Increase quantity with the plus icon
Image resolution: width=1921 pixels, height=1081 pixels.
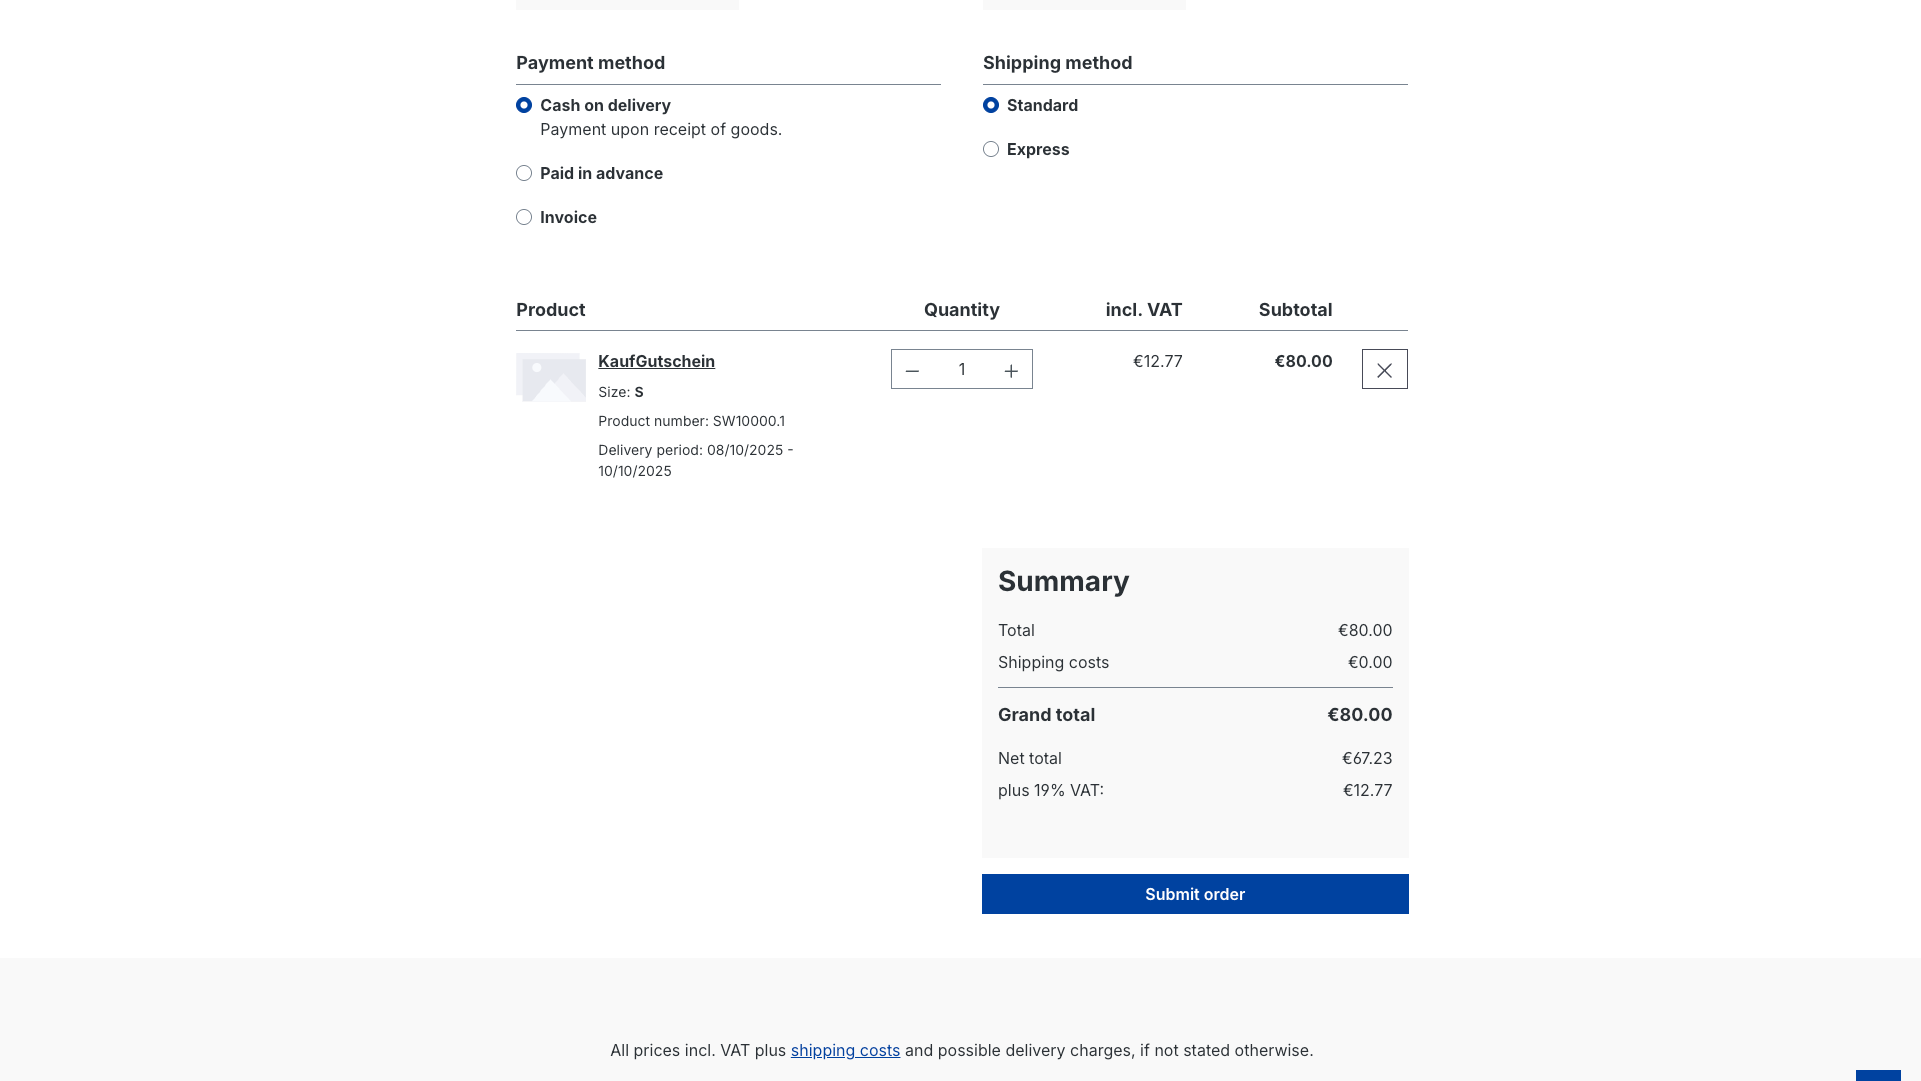(1011, 370)
